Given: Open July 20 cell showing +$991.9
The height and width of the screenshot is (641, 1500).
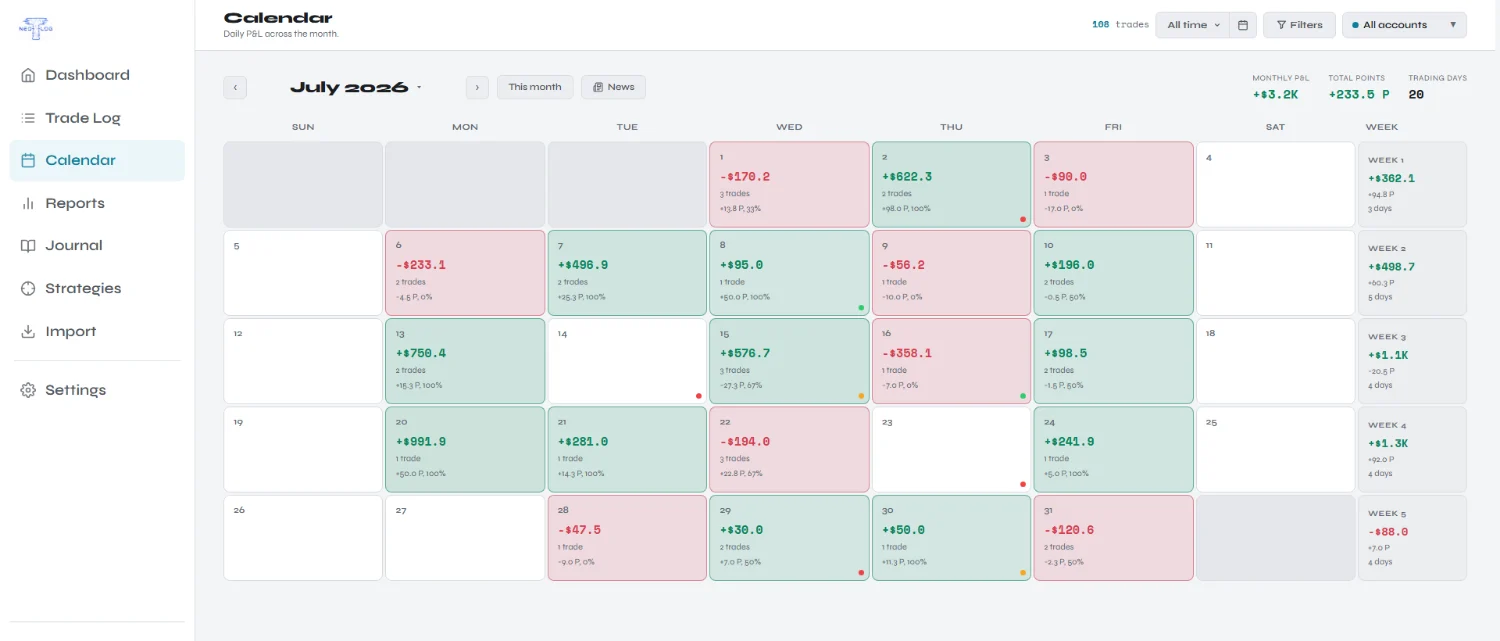Looking at the screenshot, I should point(465,449).
